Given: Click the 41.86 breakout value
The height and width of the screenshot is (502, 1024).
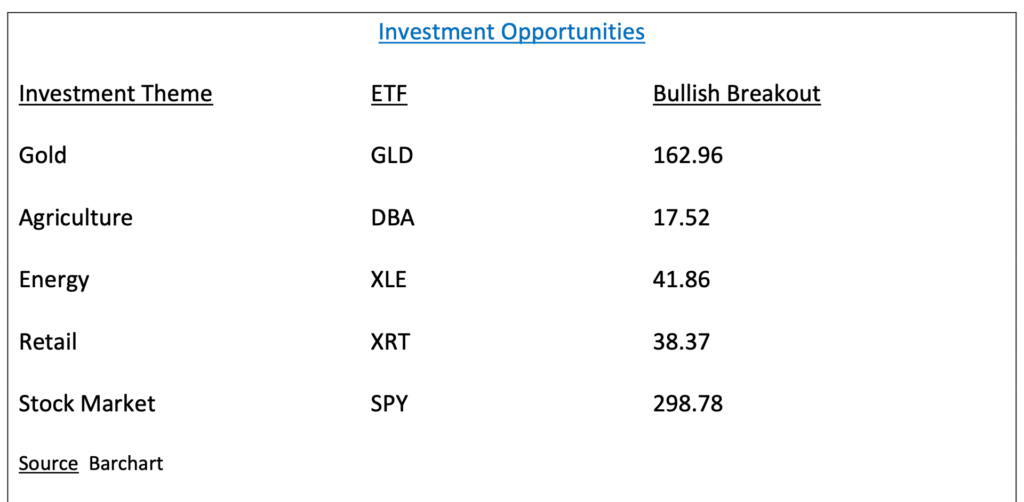Looking at the screenshot, I should click(681, 279).
